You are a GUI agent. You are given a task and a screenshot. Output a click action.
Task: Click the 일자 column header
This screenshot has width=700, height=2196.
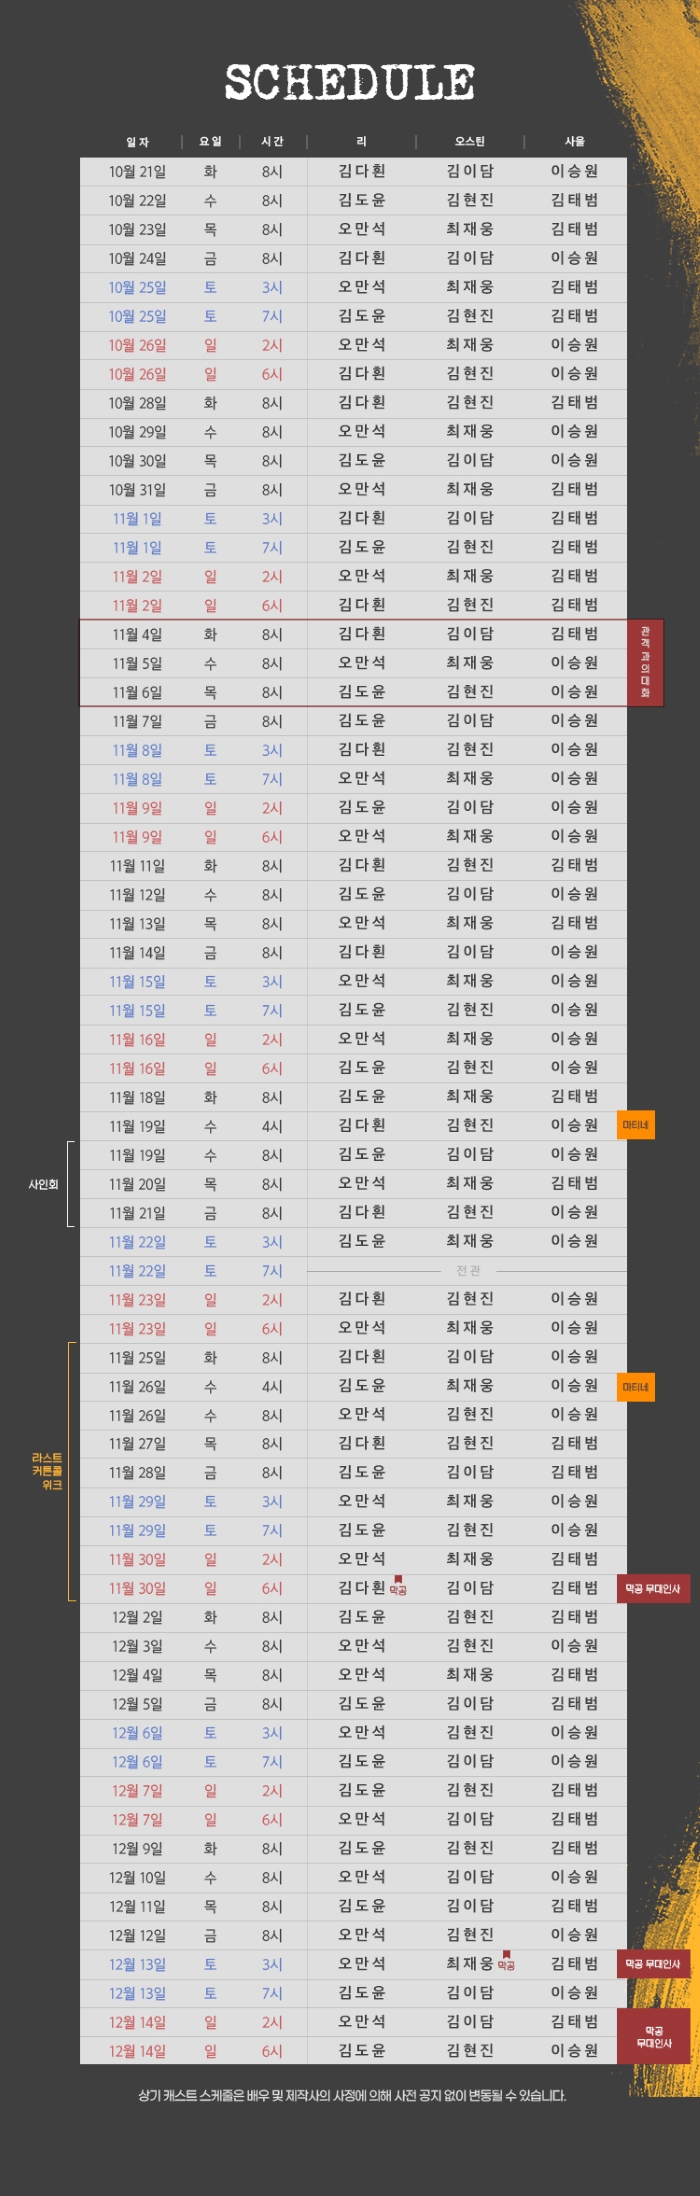pos(138,142)
